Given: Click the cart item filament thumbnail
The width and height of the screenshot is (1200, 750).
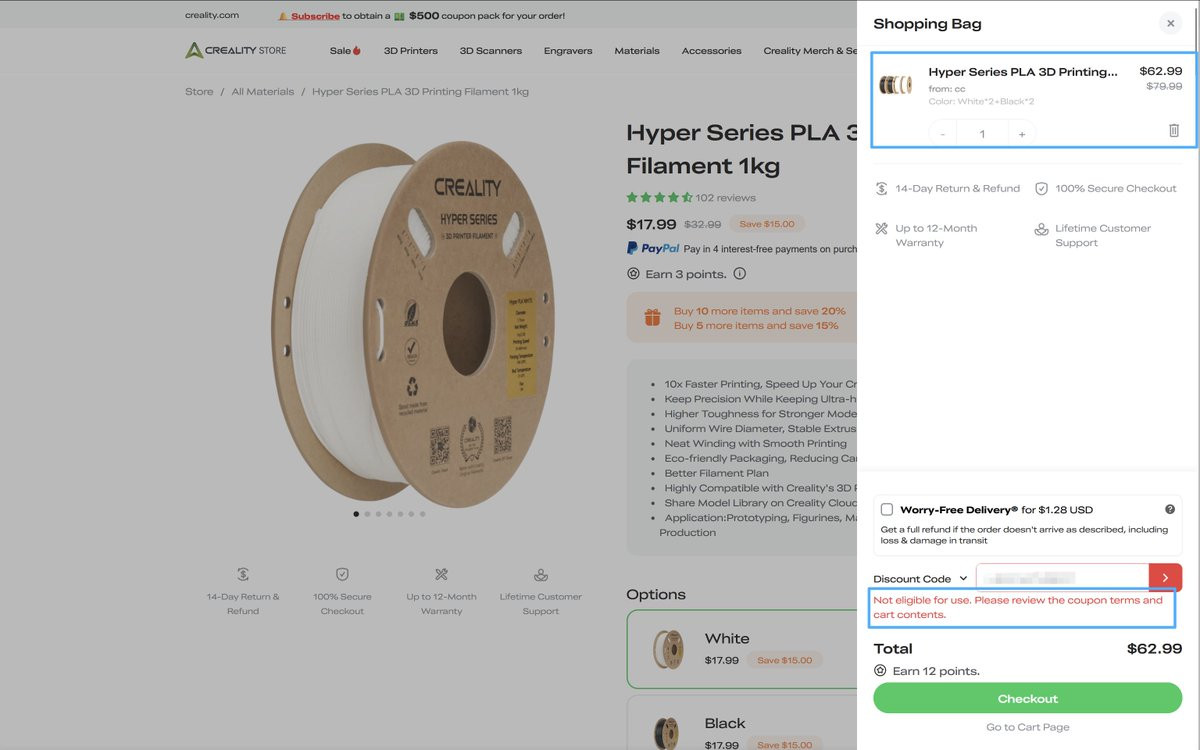Looking at the screenshot, I should click(896, 85).
